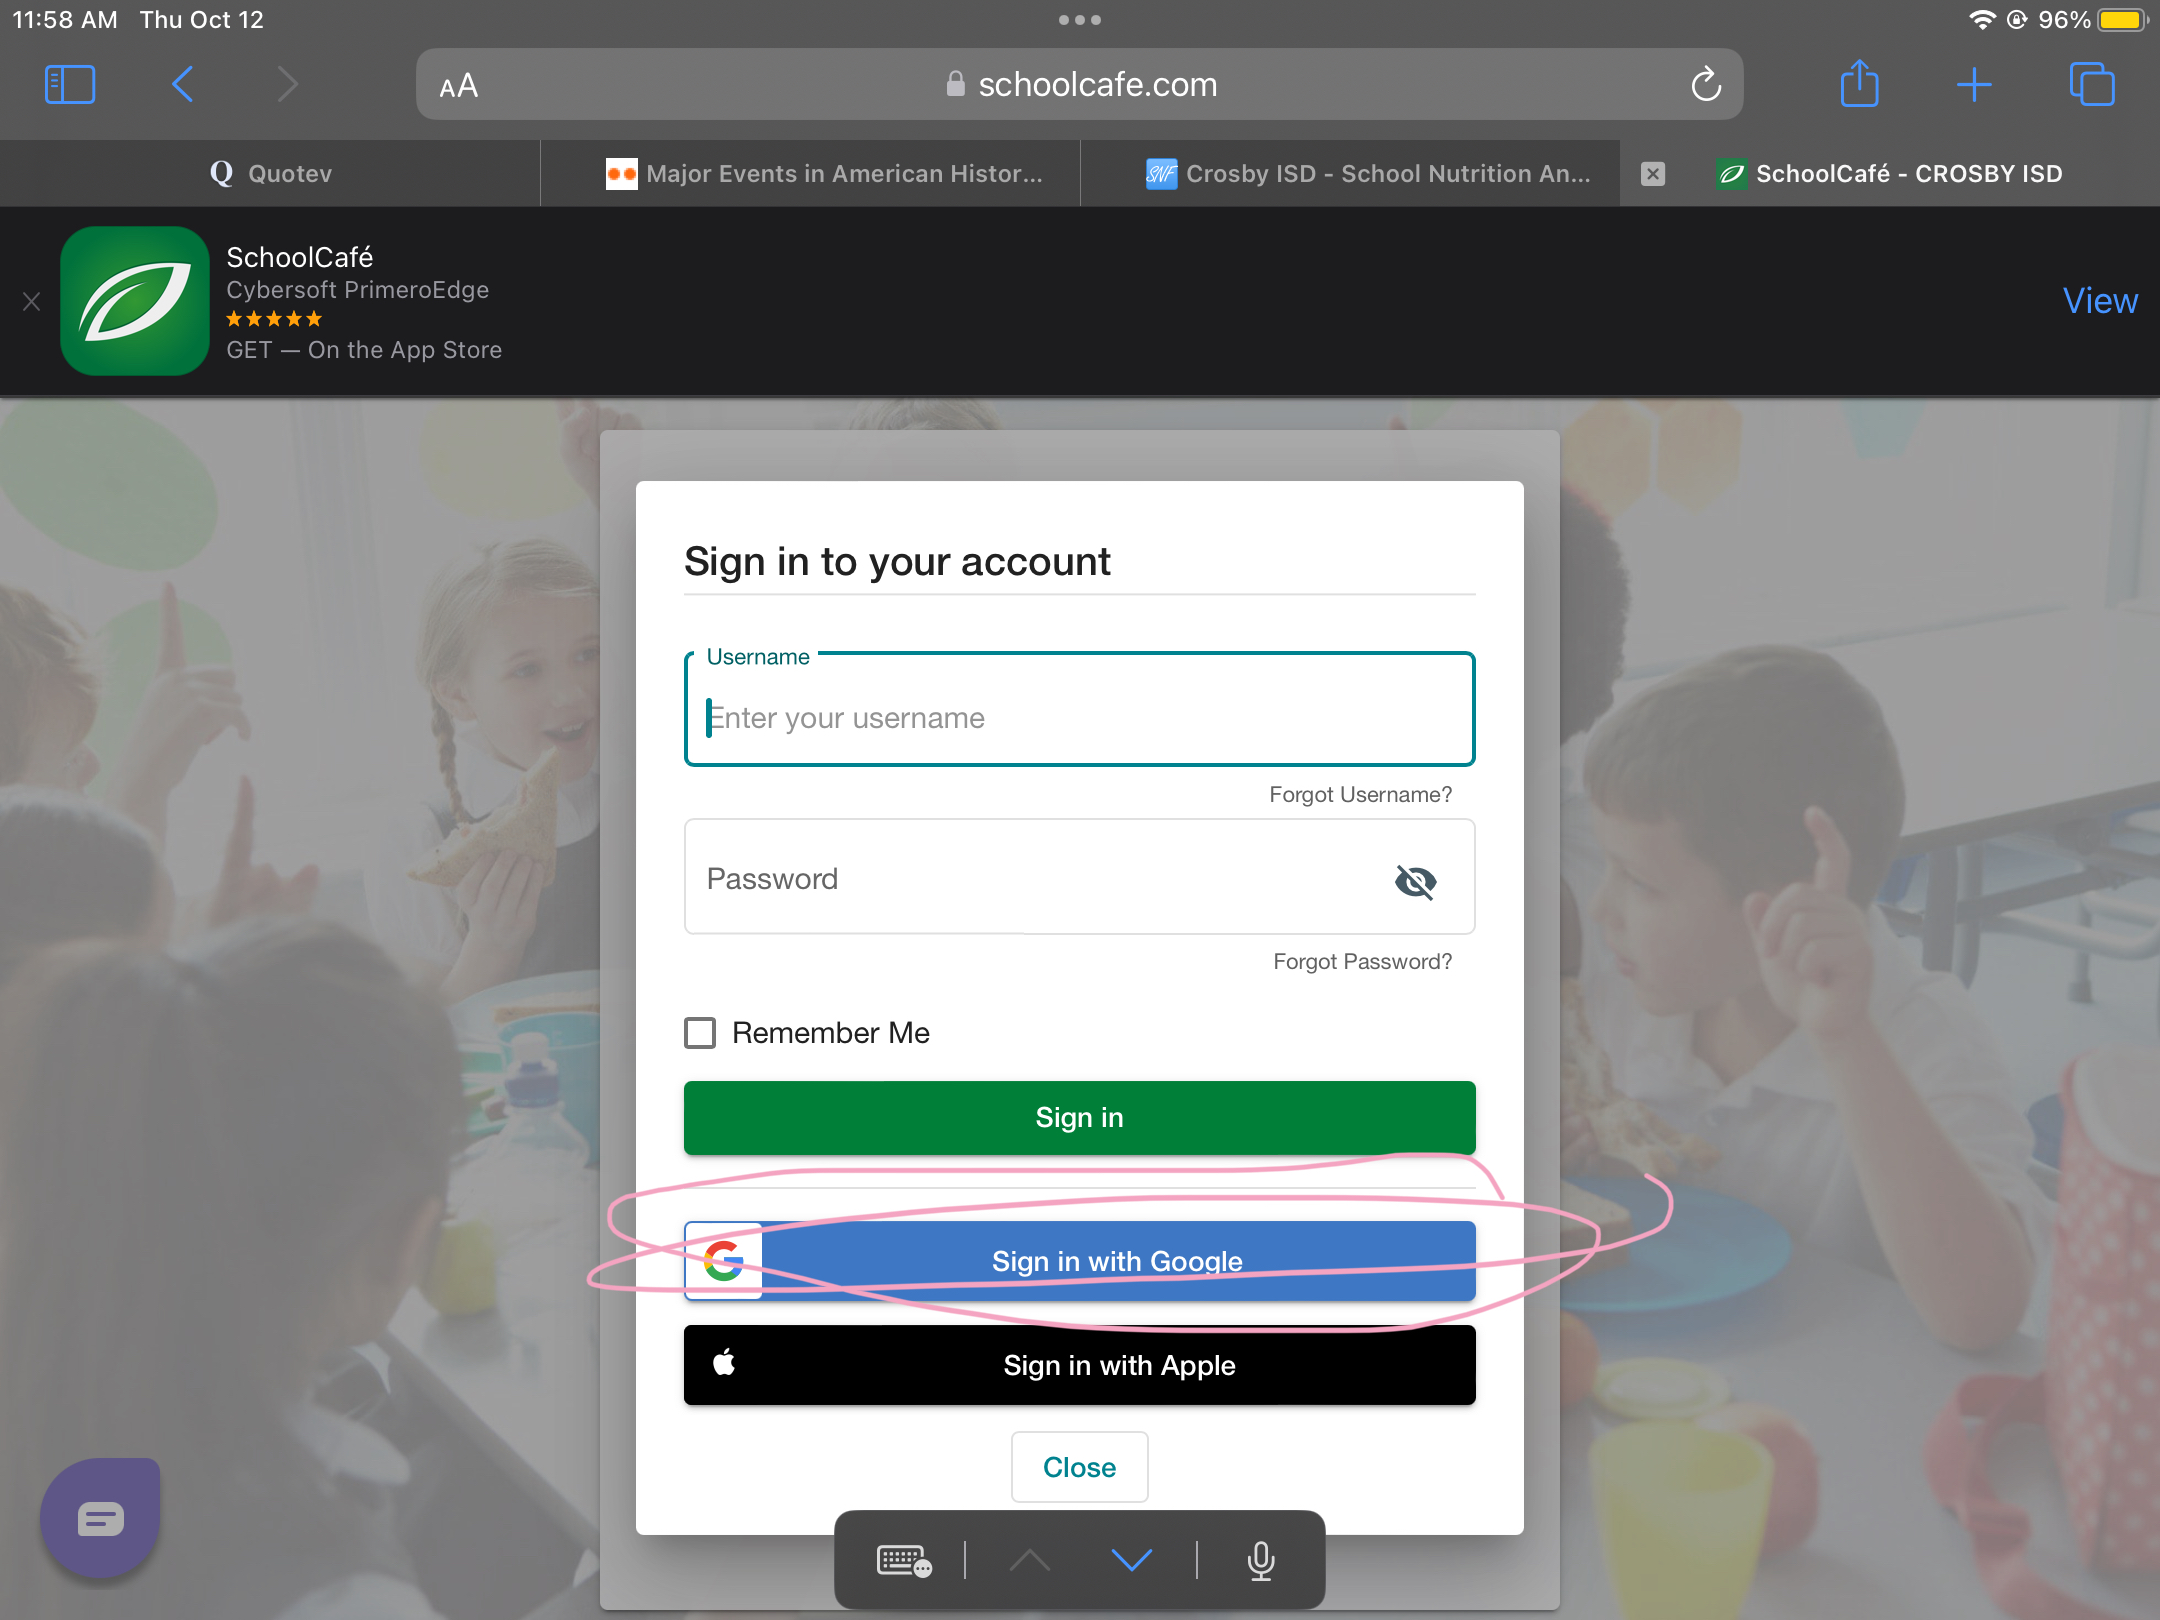This screenshot has width=2160, height=1620.
Task: Open the Forgot Password? link
Action: (1362, 962)
